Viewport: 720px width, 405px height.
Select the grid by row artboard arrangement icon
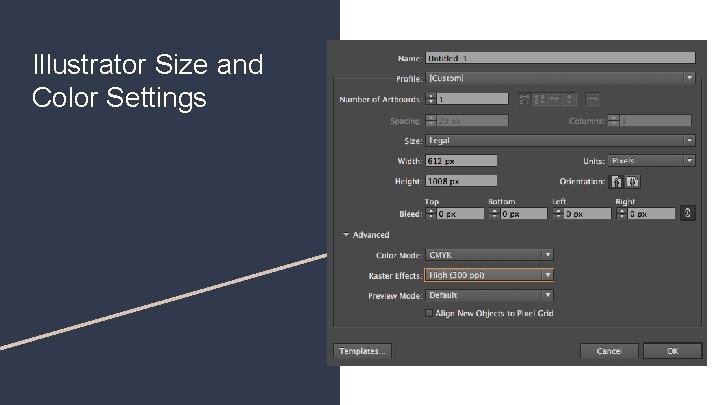point(524,99)
